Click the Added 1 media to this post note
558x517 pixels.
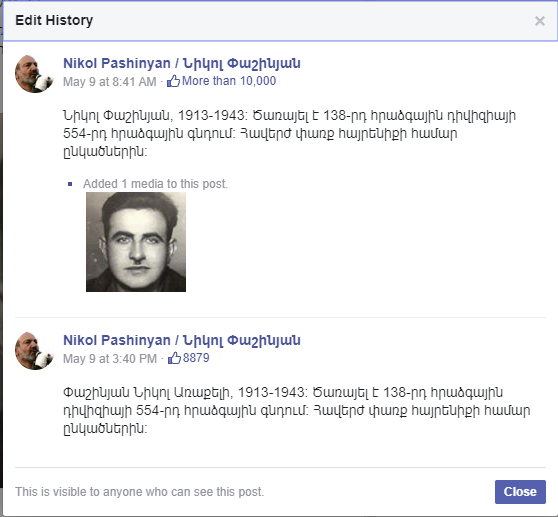point(155,184)
